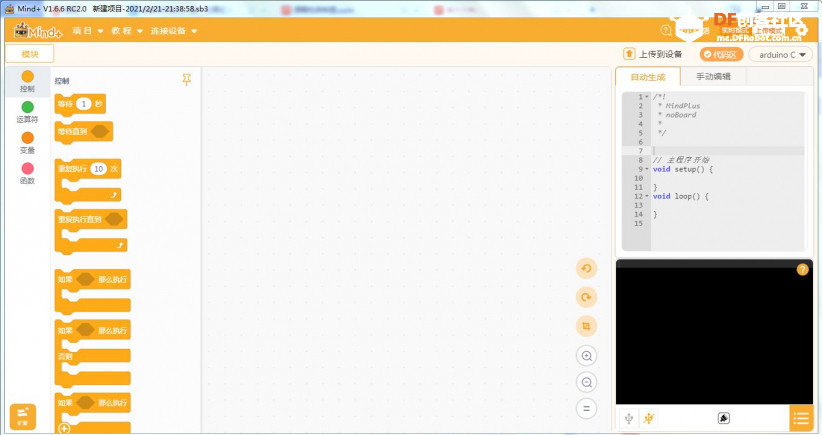Click the void setup() code line
The image size is (822, 435).
683,169
